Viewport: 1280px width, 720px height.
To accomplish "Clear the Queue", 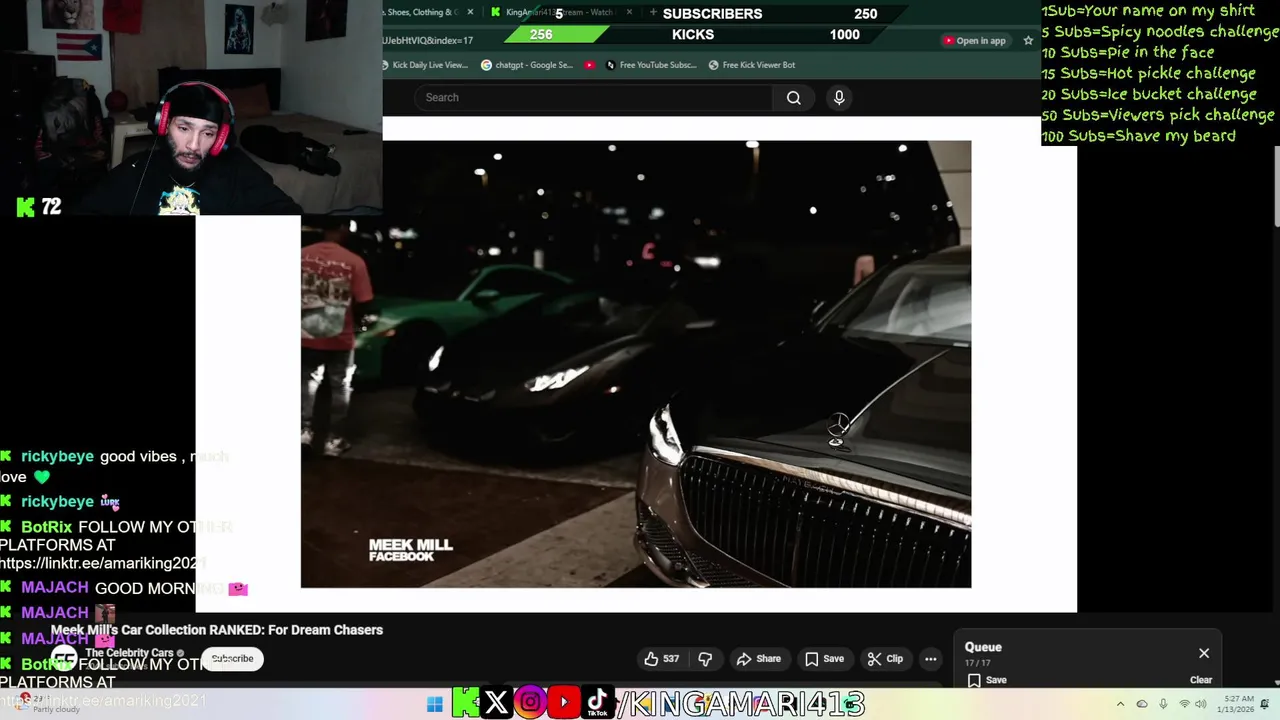I will (1201, 680).
